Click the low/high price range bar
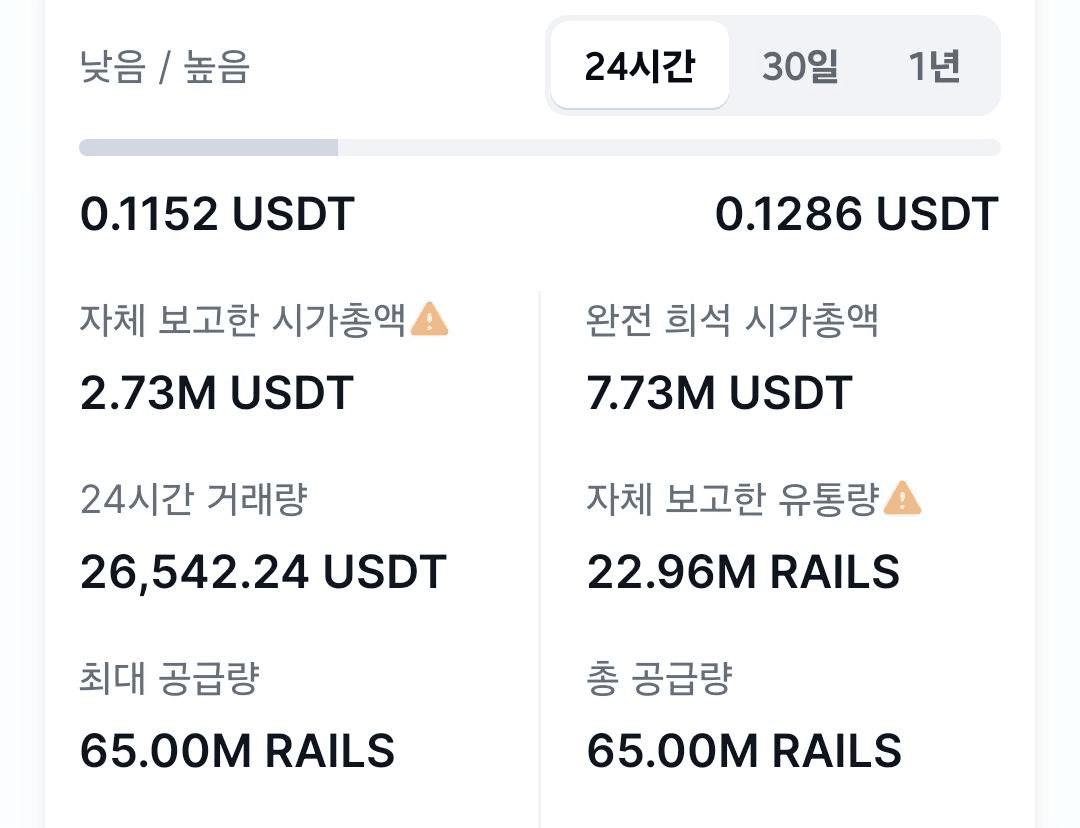 point(539,148)
